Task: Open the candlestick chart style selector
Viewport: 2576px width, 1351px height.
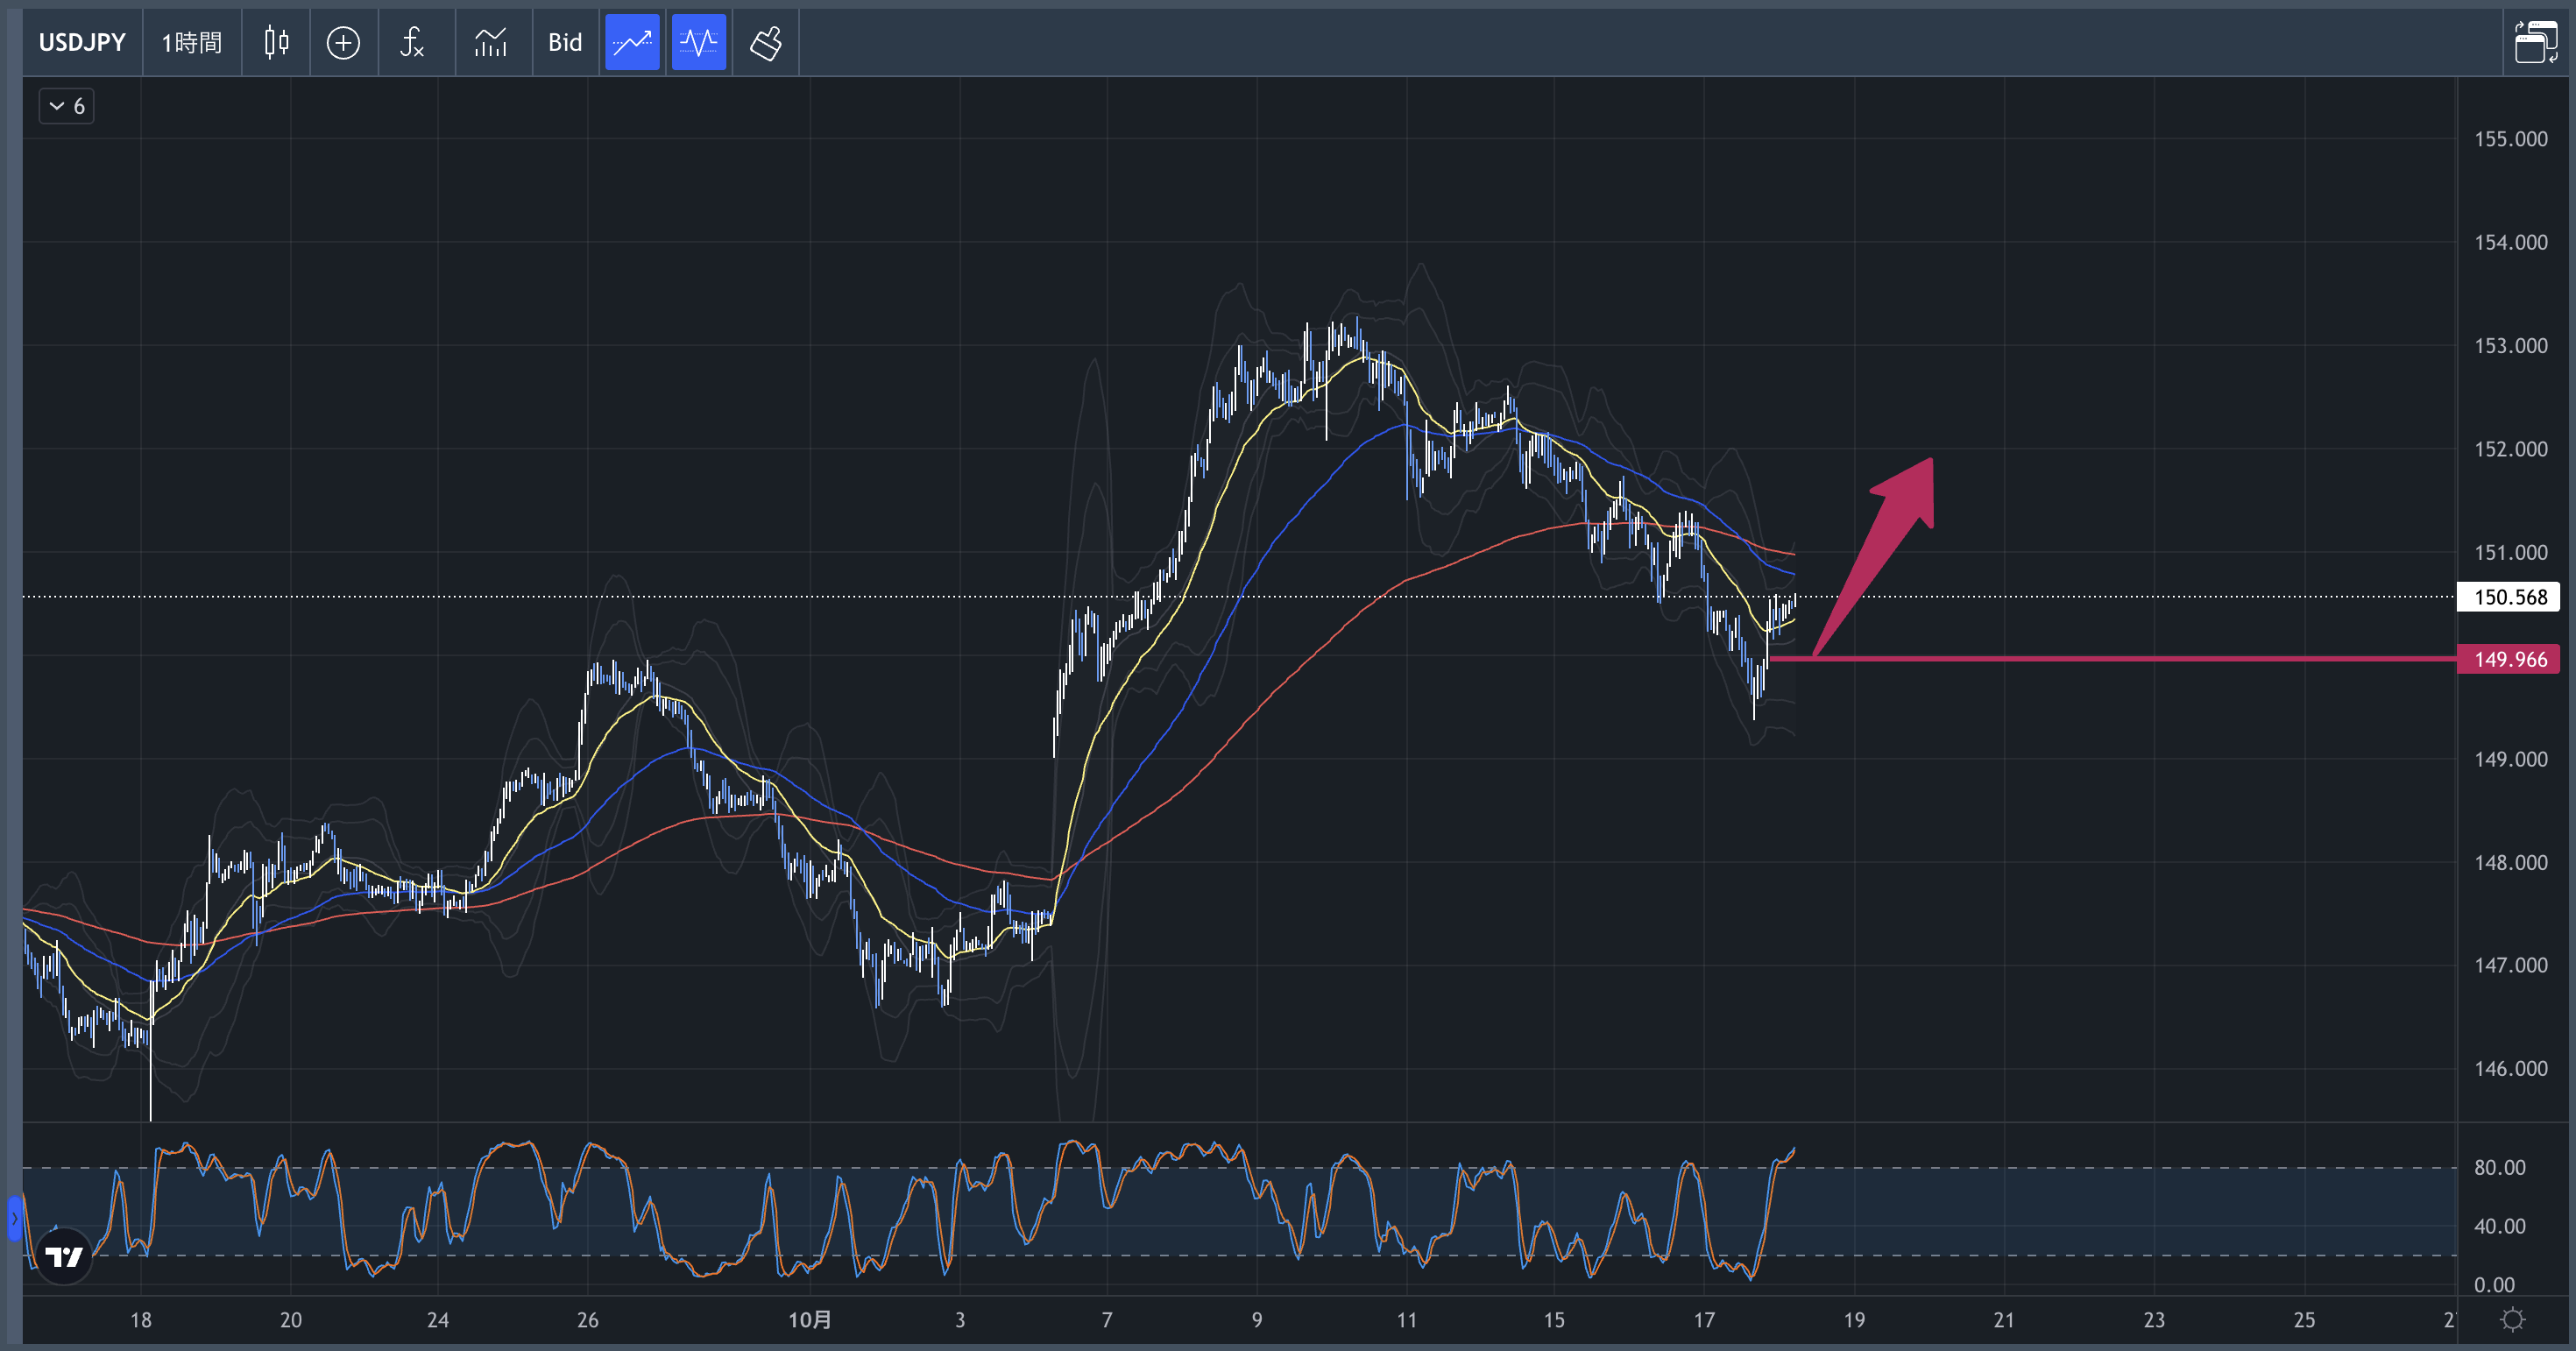Action: tap(276, 42)
